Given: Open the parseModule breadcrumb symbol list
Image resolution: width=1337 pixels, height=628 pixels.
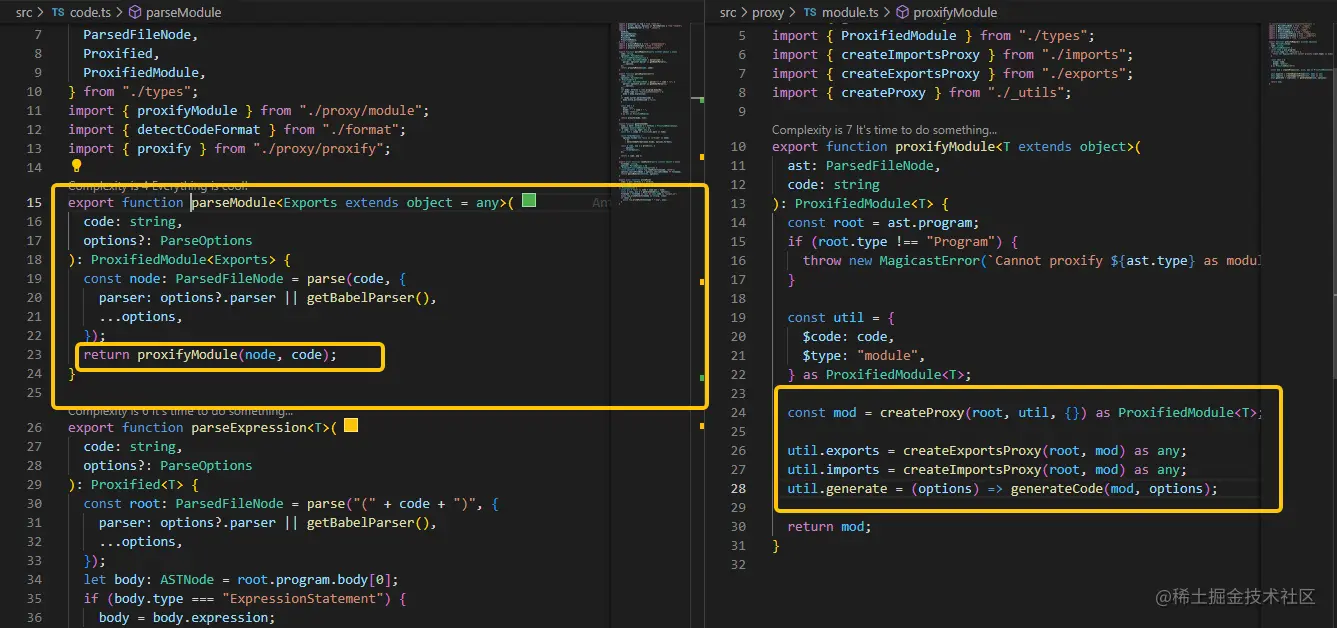Looking at the screenshot, I should (184, 12).
